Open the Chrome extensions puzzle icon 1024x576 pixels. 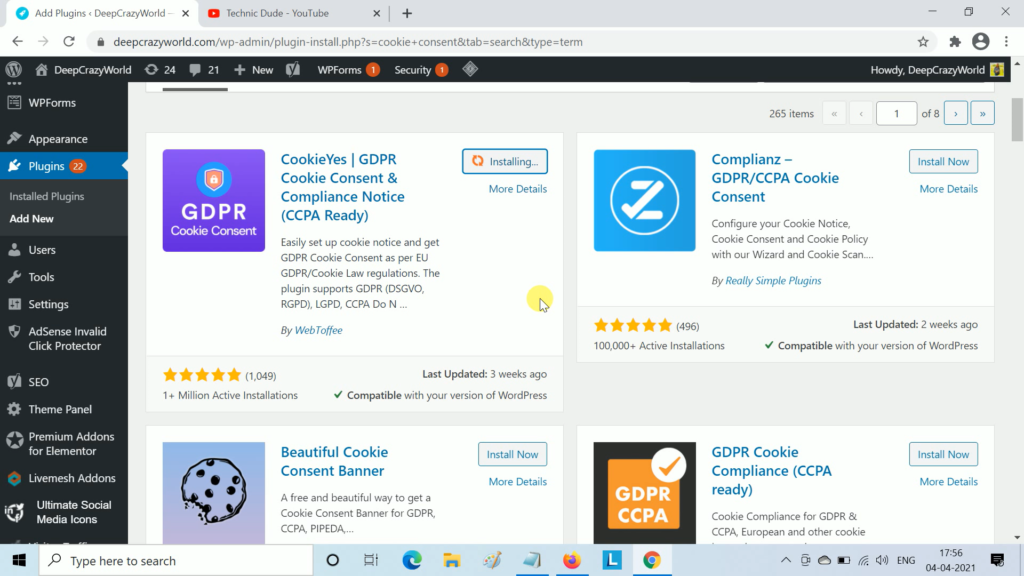[955, 42]
